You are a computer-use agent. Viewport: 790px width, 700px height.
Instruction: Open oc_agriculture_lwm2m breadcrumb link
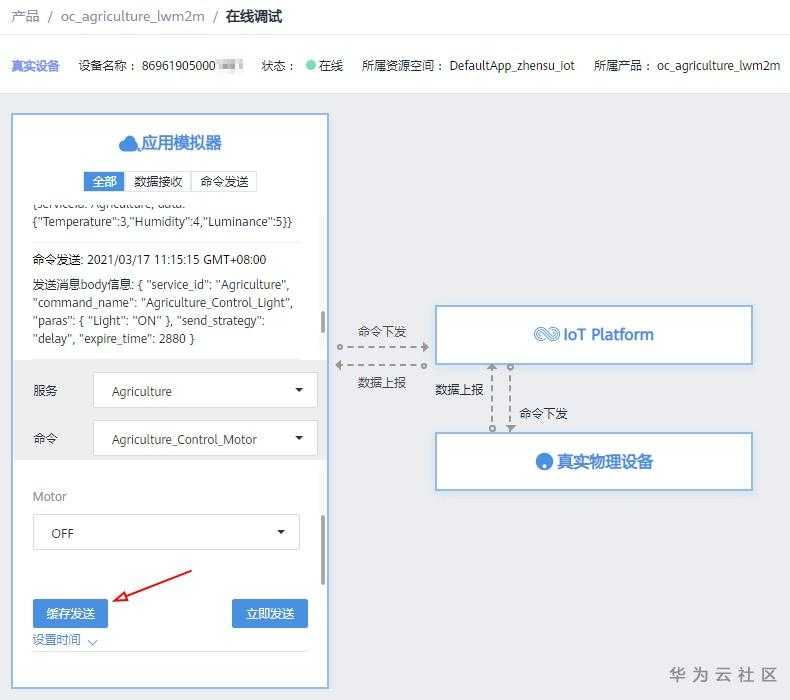(133, 17)
